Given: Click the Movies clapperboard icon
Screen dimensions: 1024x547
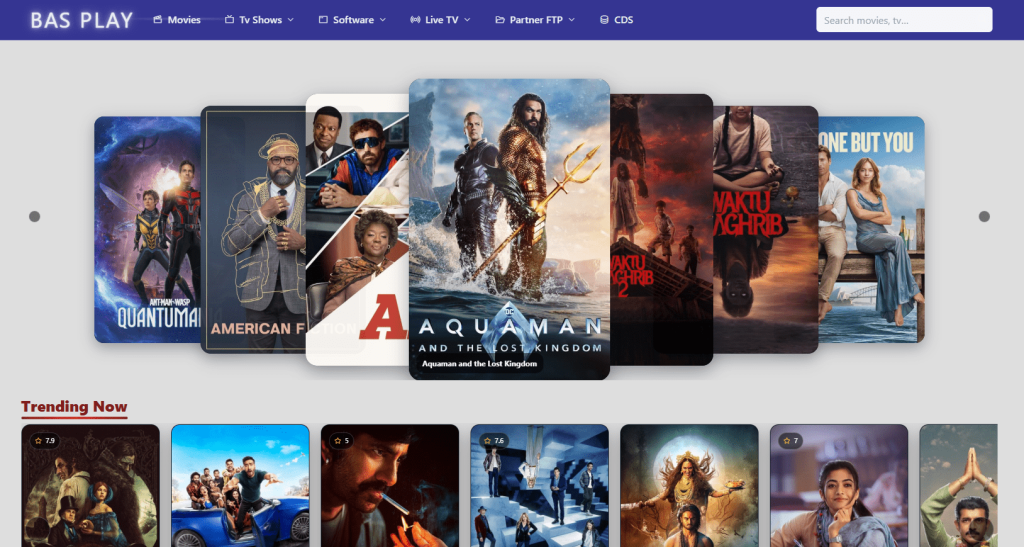Looking at the screenshot, I should 158,20.
